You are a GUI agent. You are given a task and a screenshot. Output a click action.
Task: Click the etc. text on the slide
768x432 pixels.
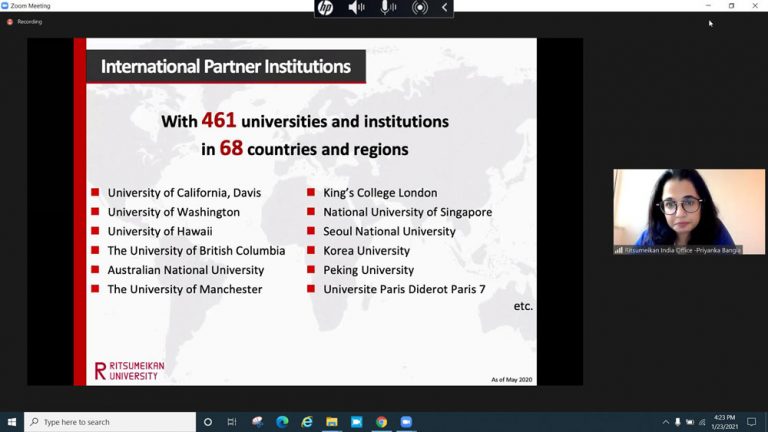523,306
